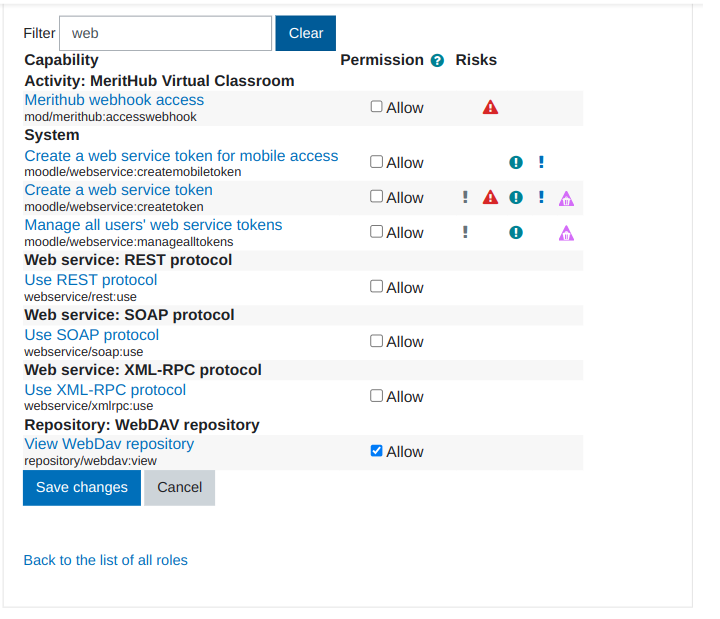Enable Allow for Use REST protocol
Screen dimensions: 720x619
tap(377, 286)
